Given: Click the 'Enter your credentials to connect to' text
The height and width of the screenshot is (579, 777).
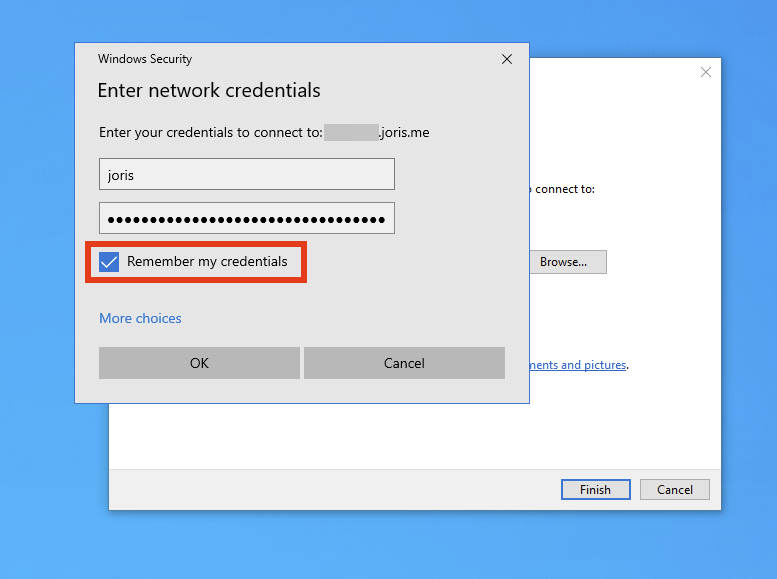Looking at the screenshot, I should click(210, 132).
